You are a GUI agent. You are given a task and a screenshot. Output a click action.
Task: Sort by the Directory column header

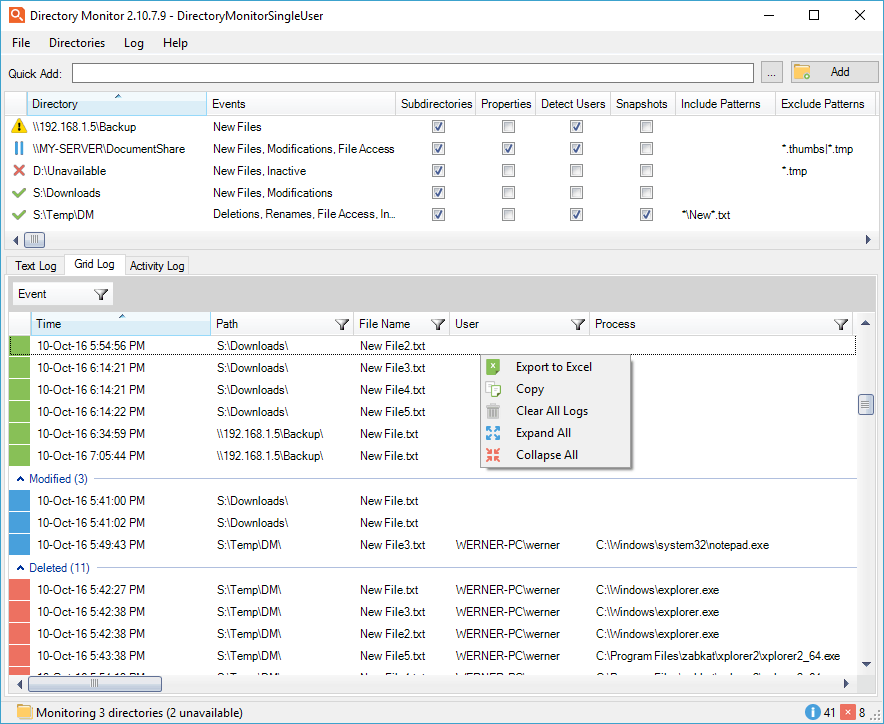click(x=117, y=104)
